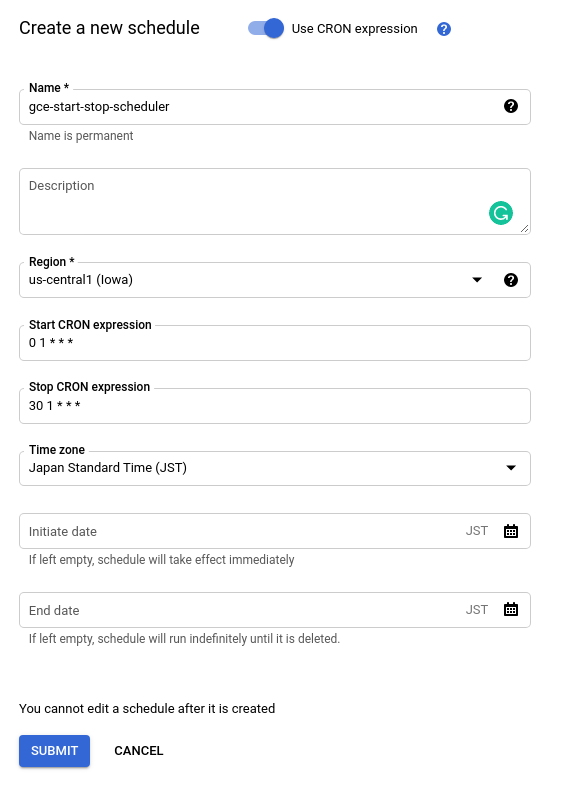Image resolution: width=565 pixels, height=803 pixels.
Task: Click the Start CRON expression field
Action: 275,343
